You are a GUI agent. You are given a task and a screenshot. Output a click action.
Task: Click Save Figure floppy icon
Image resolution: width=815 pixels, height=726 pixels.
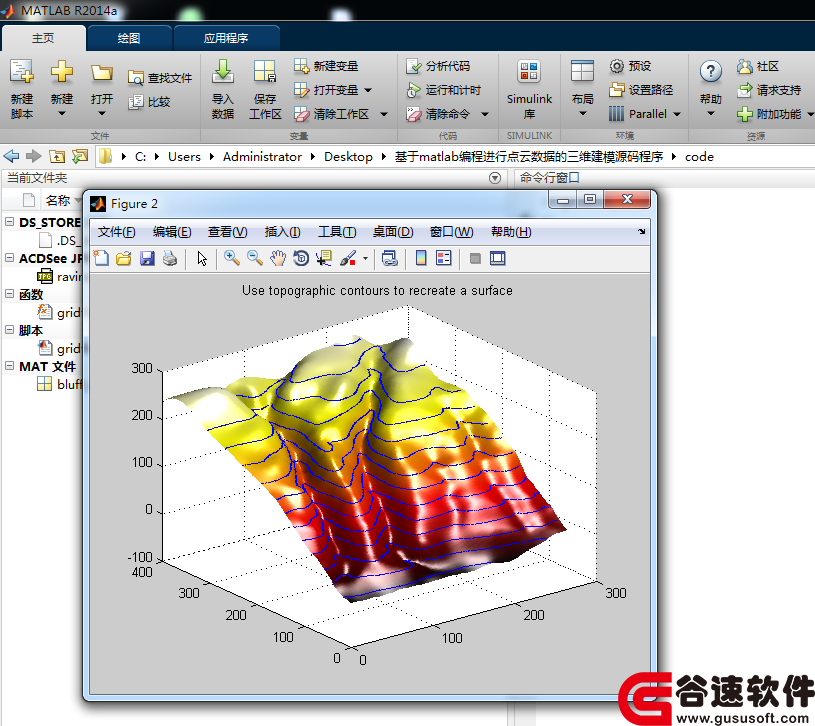(x=147, y=258)
